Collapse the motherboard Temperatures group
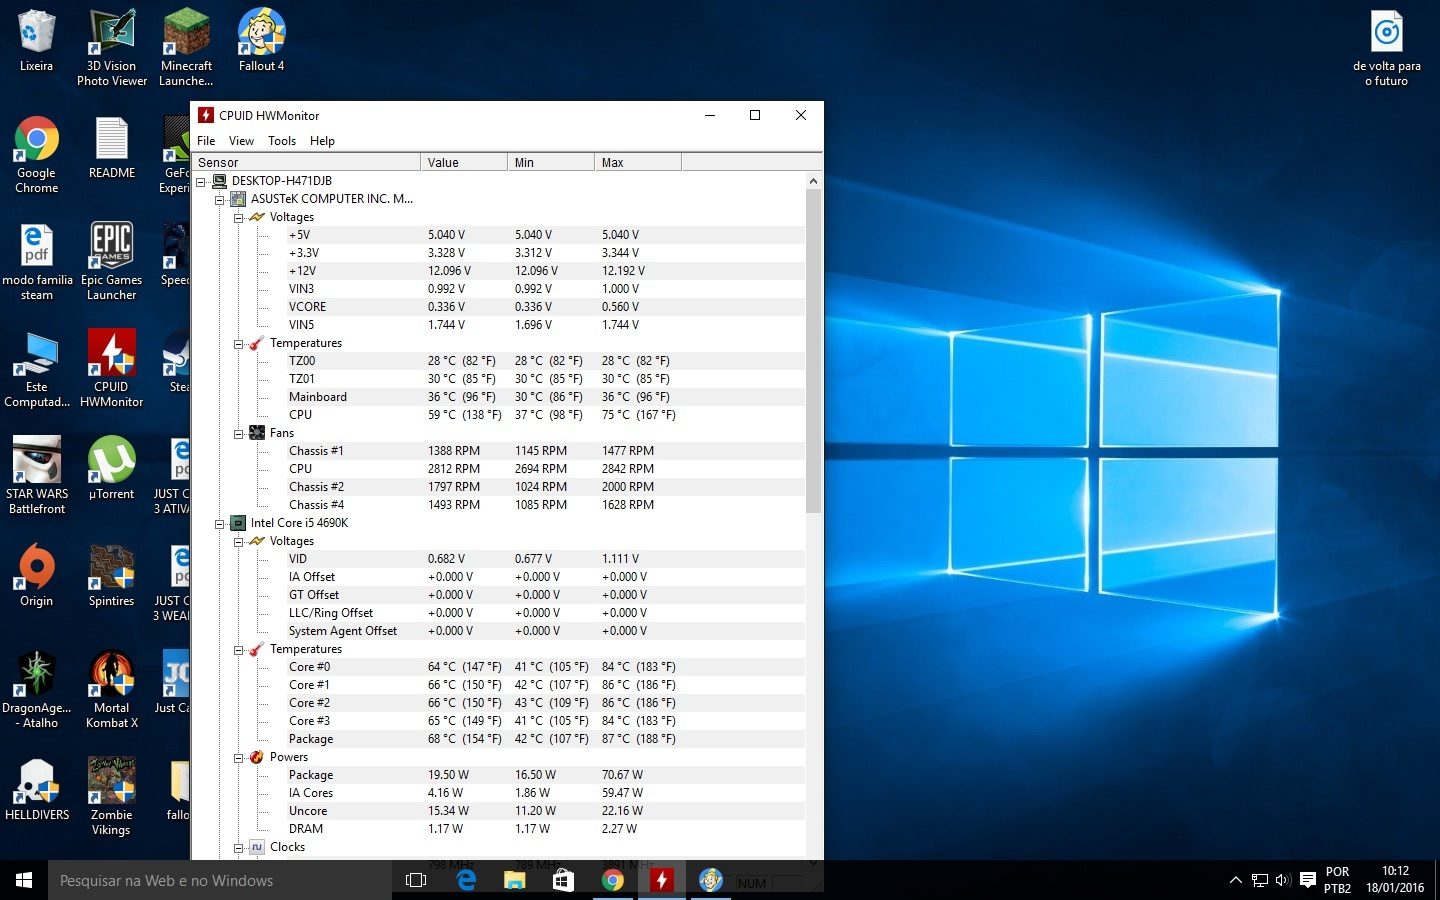1440x900 pixels. (x=239, y=343)
